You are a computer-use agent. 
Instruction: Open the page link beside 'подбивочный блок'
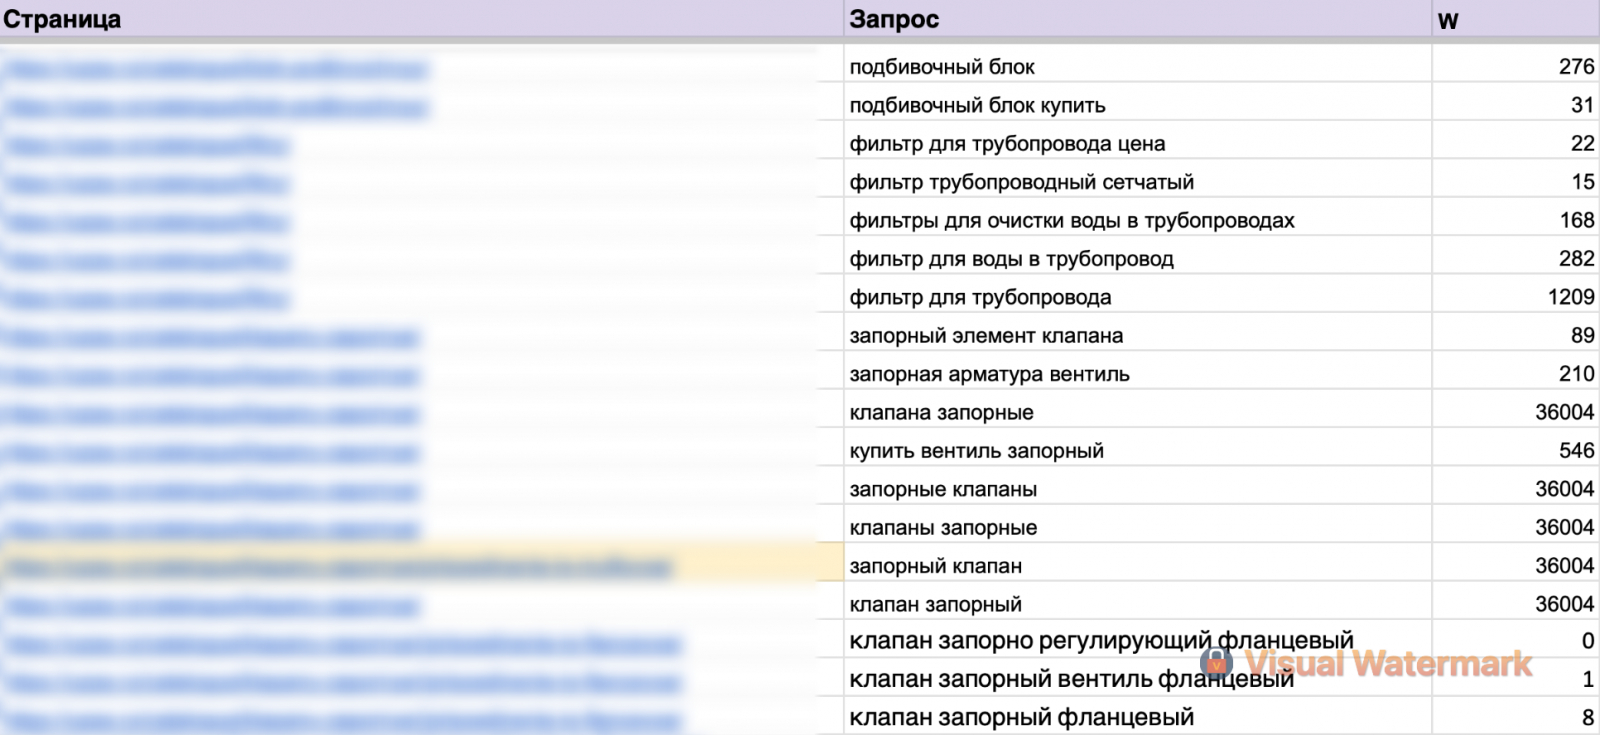pyautogui.click(x=215, y=68)
